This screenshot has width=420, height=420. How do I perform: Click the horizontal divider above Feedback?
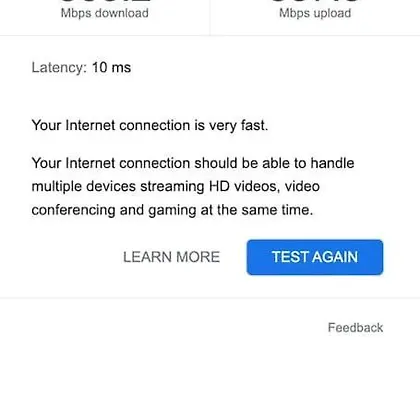click(x=210, y=298)
